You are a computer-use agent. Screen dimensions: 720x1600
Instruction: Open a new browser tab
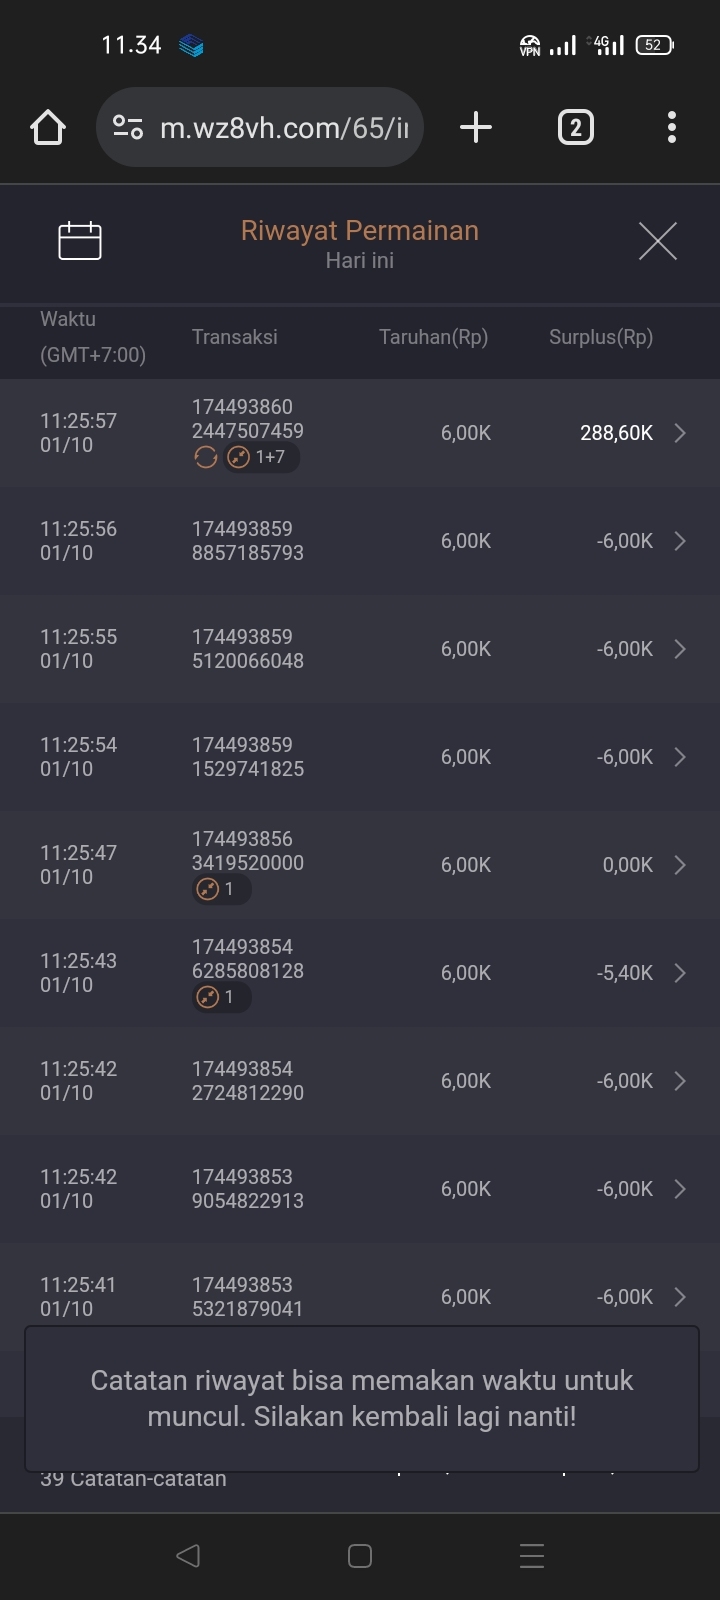pos(476,127)
